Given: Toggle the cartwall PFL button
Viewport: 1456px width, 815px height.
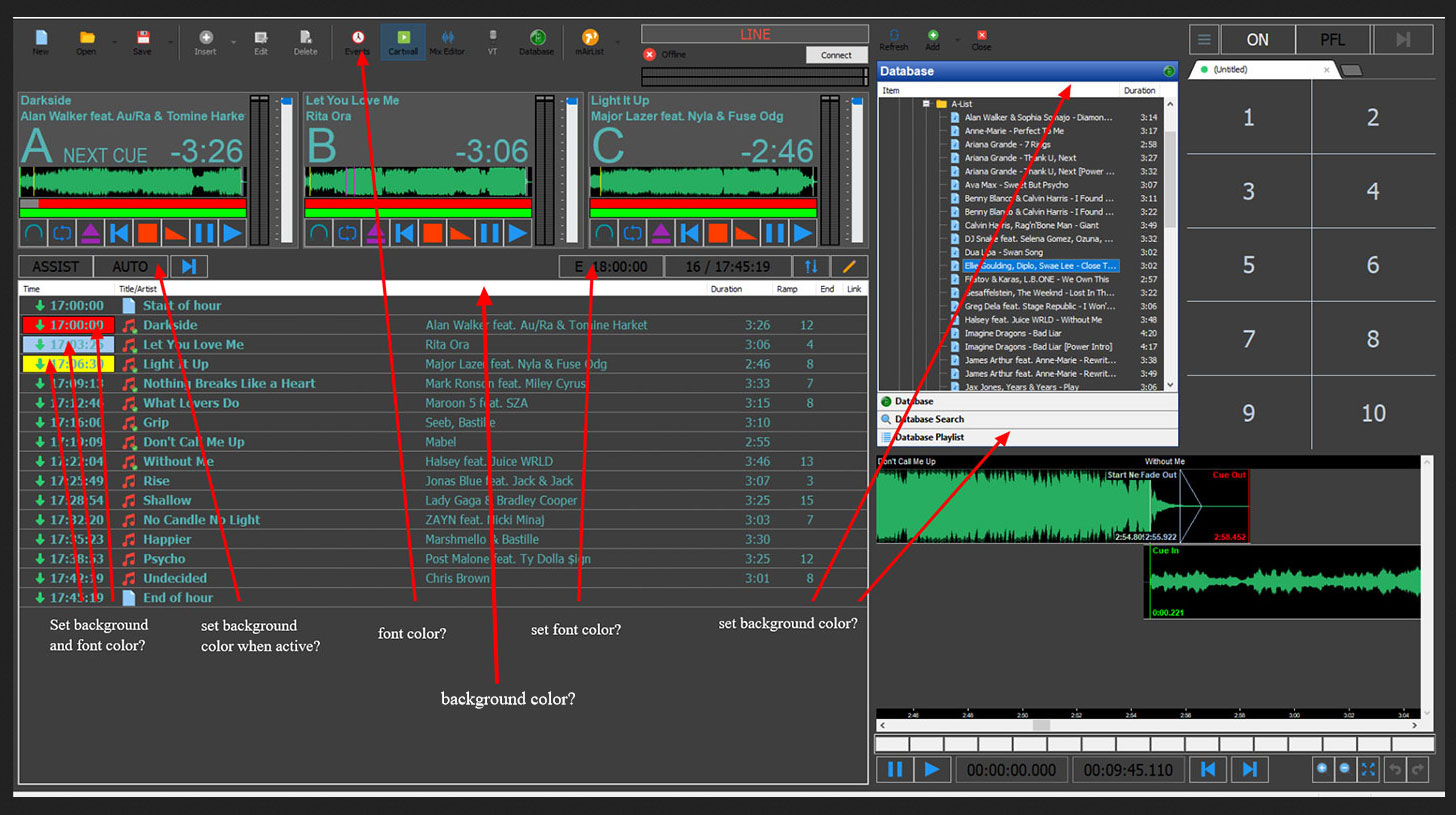Looking at the screenshot, I should click(x=1334, y=40).
